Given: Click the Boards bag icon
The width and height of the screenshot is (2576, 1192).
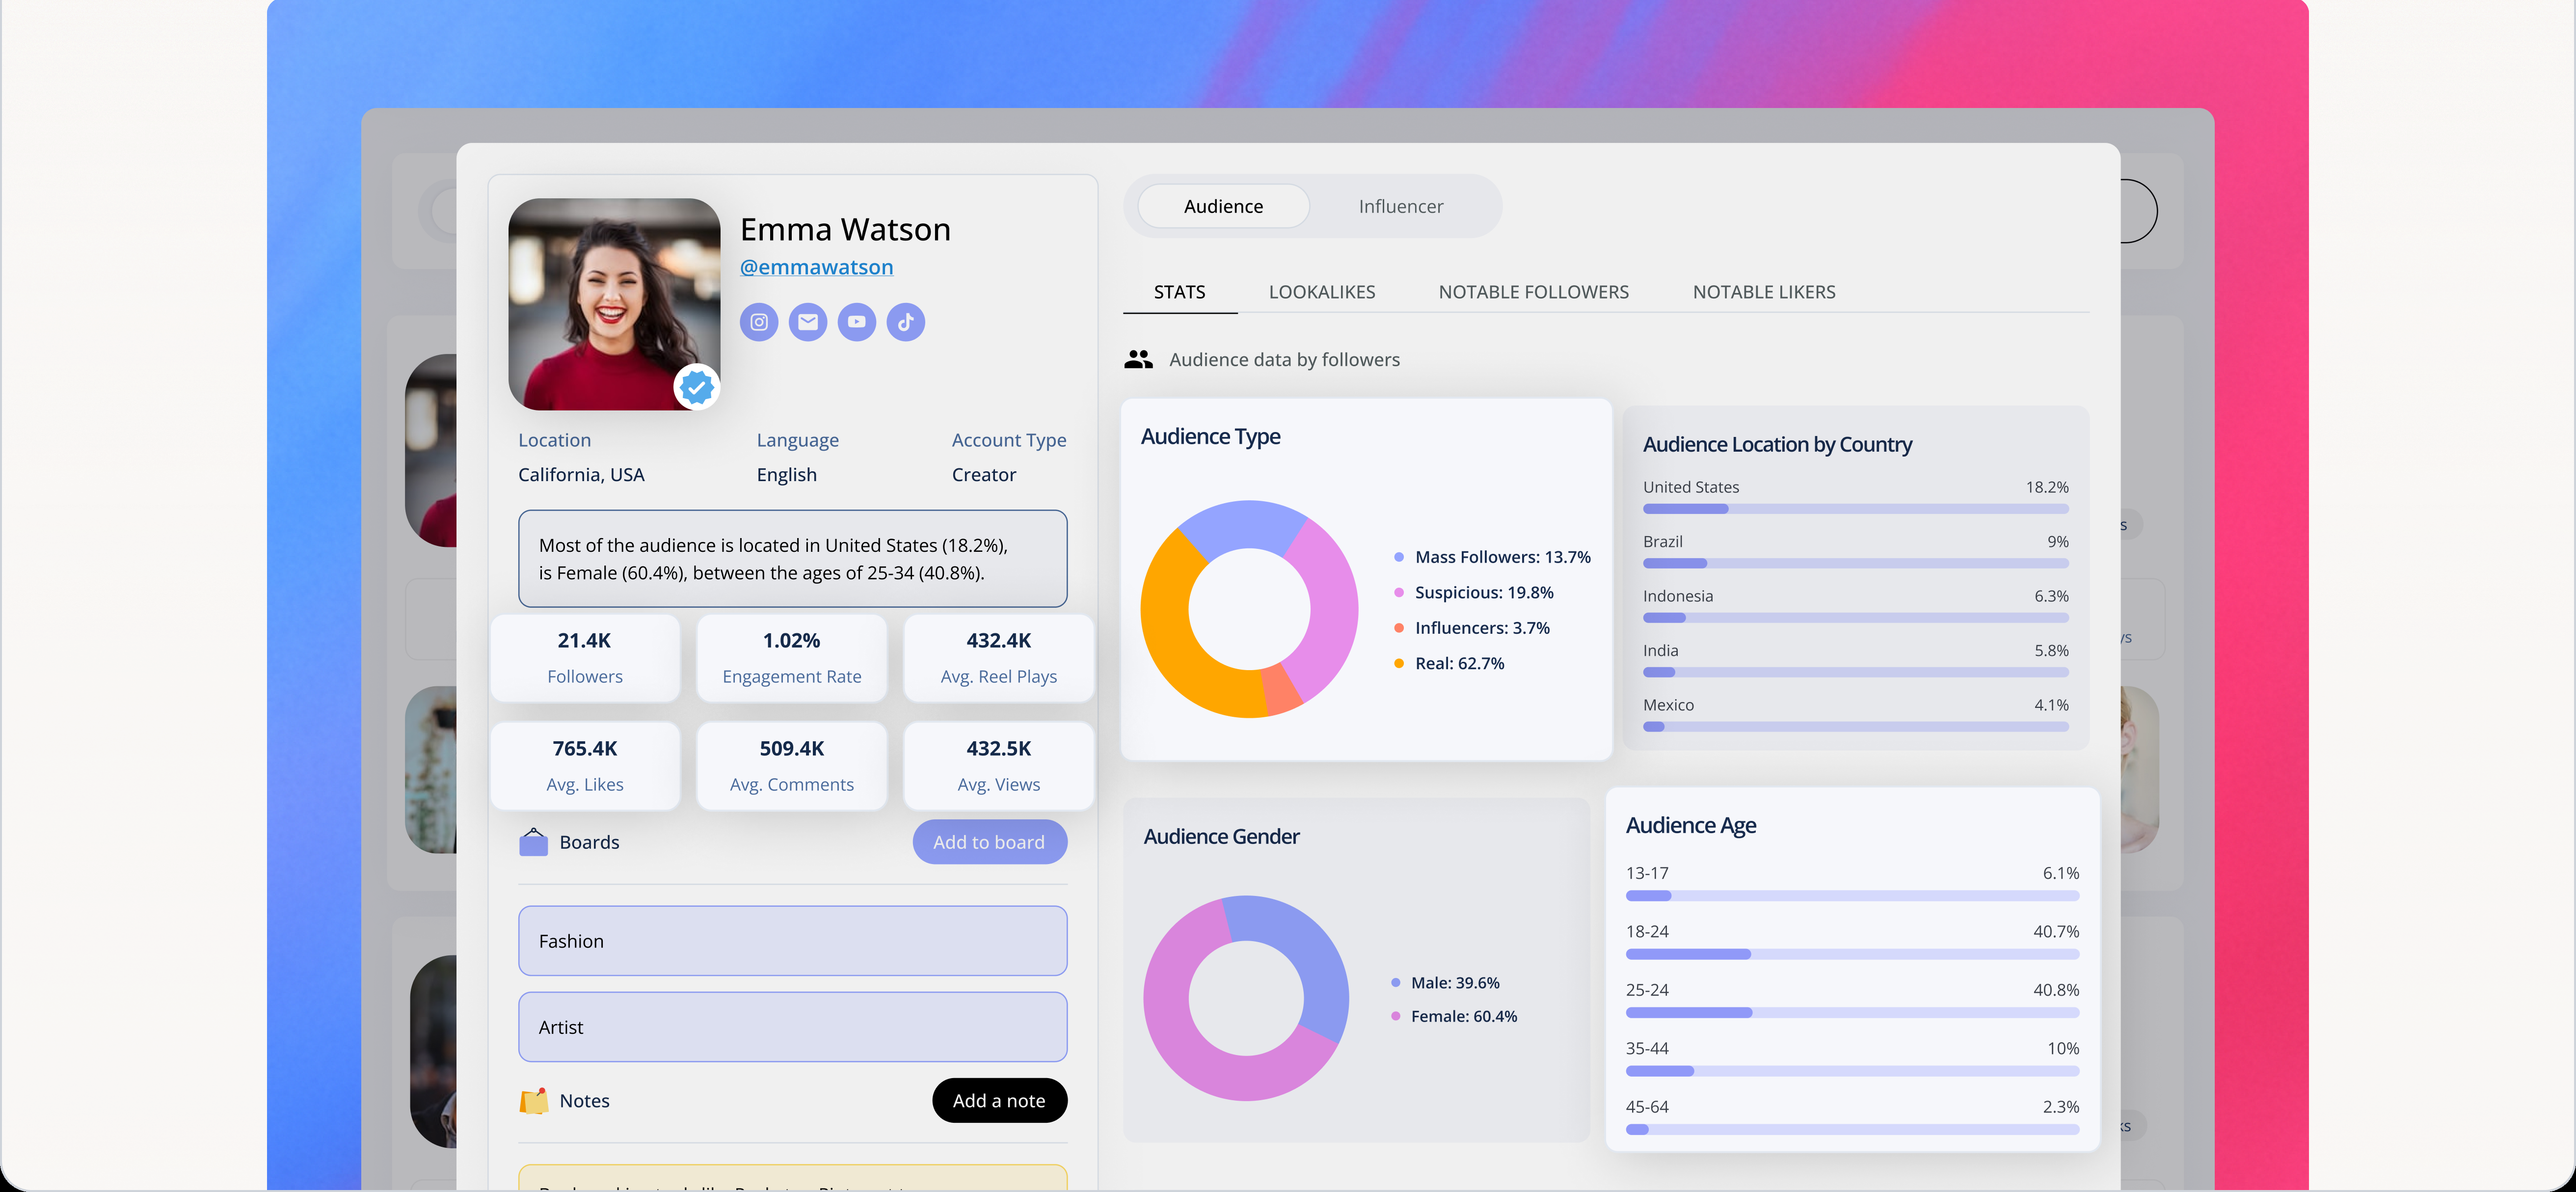Looking at the screenshot, I should tap(534, 842).
